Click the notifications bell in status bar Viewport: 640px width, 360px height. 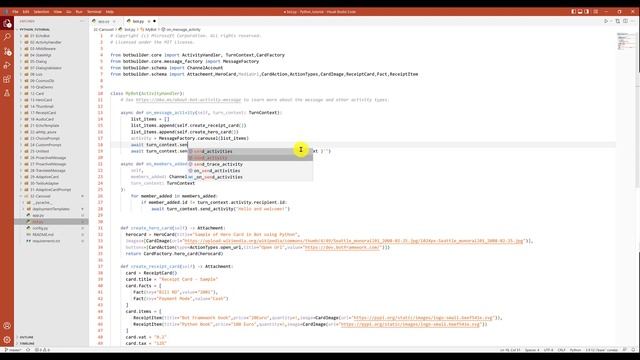tap(633, 350)
